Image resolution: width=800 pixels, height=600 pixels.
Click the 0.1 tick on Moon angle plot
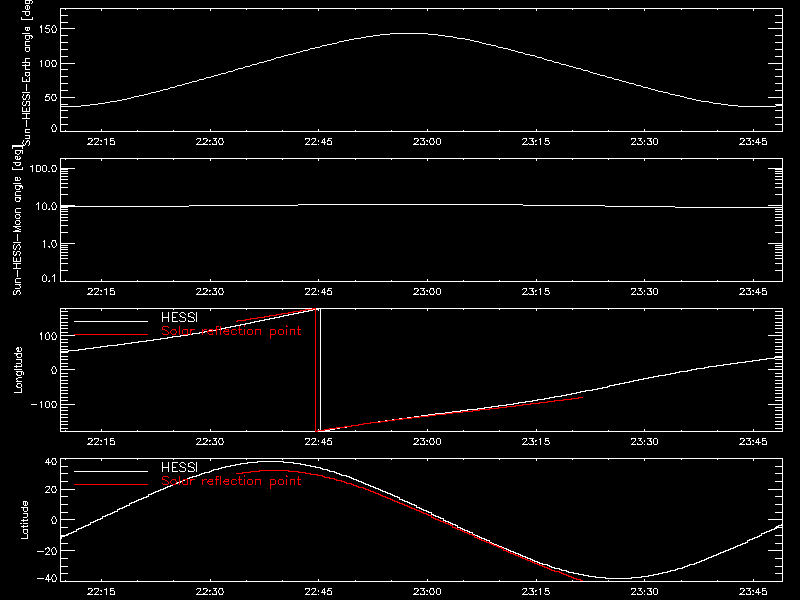49,279
